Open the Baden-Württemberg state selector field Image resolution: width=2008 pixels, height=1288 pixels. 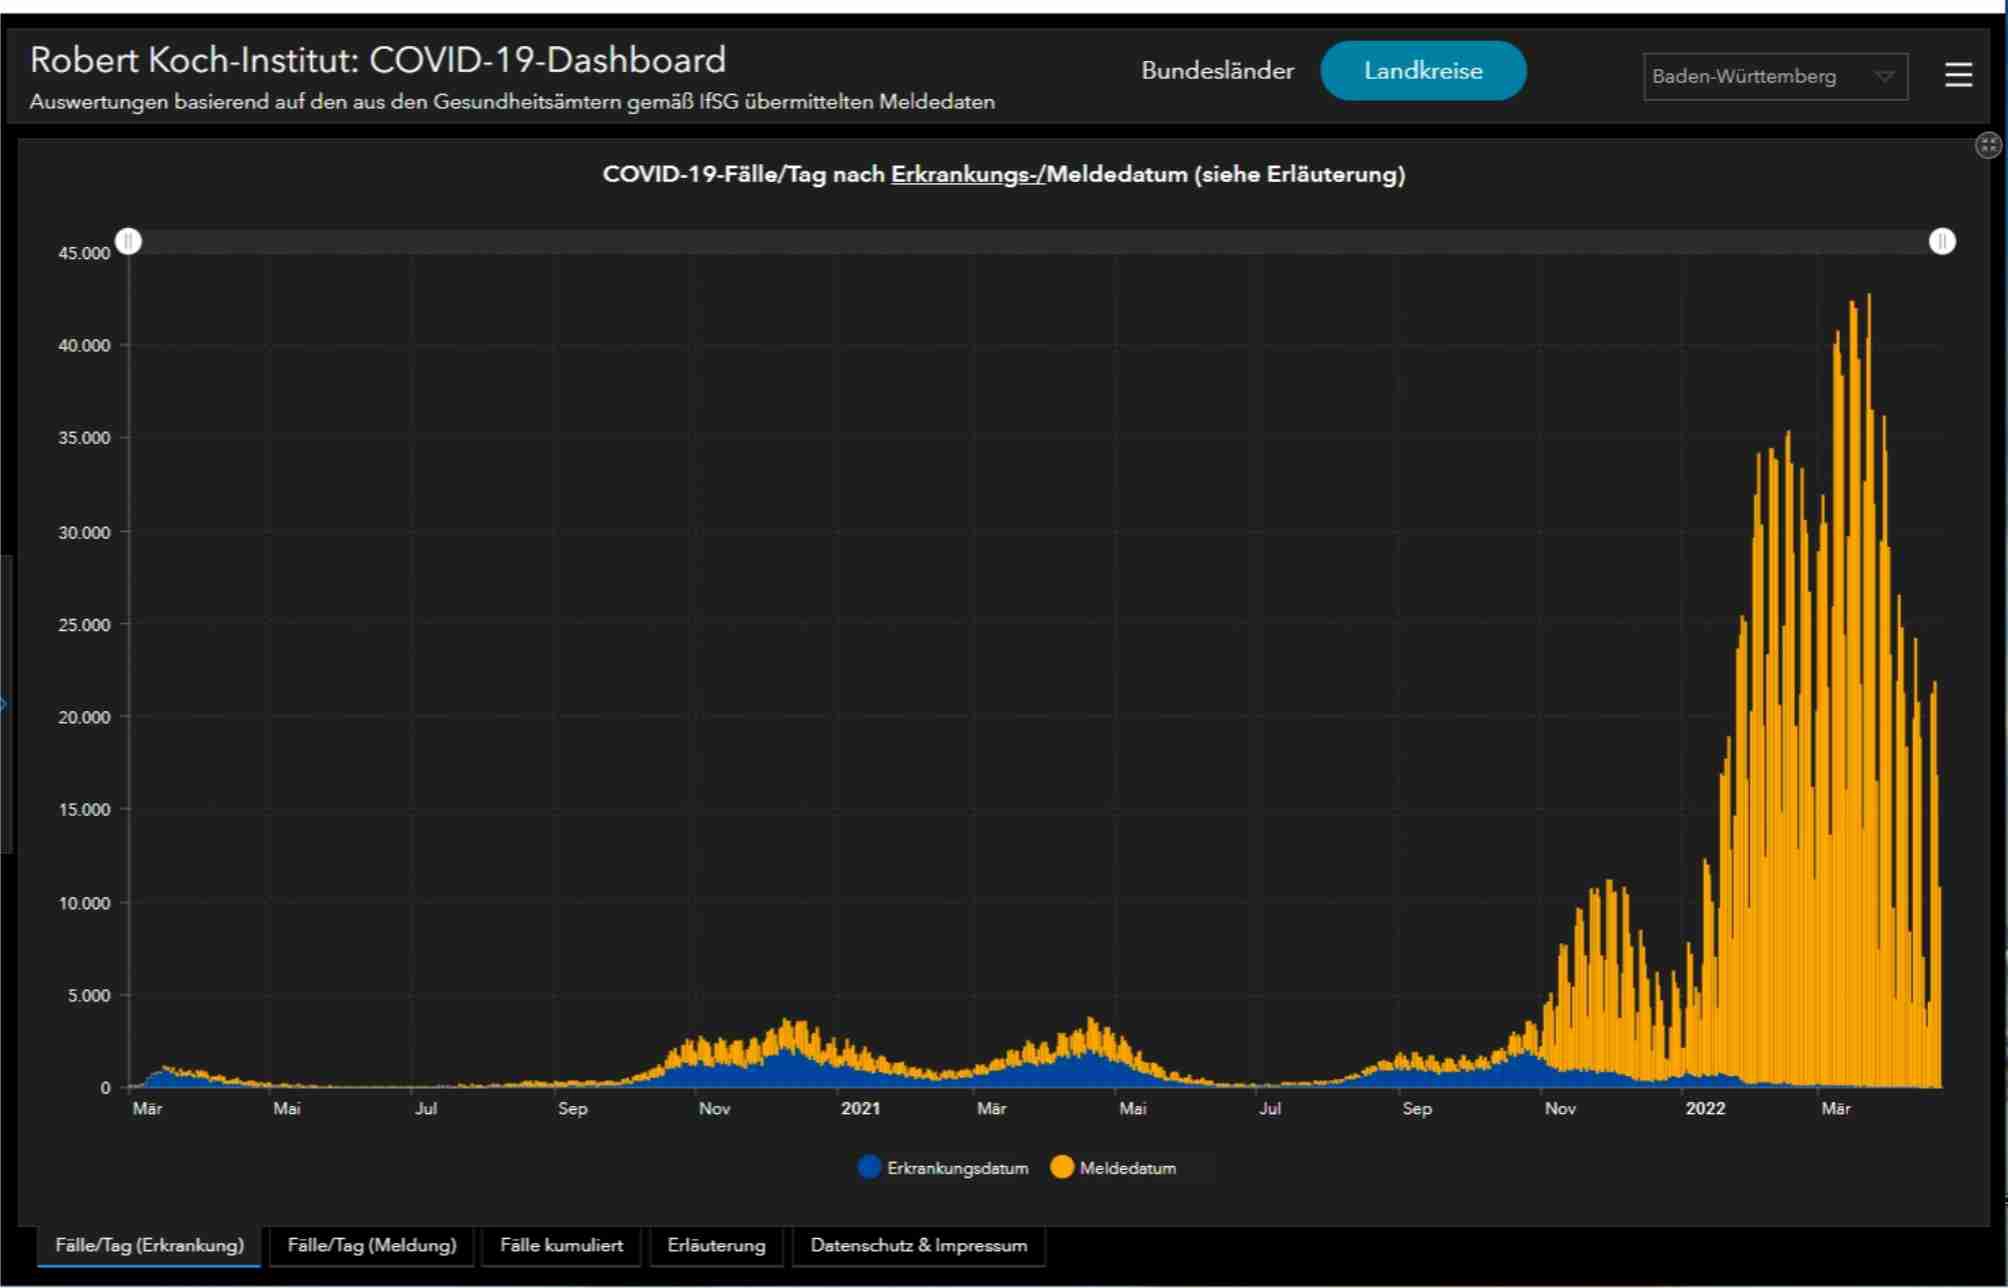[x=1745, y=77]
